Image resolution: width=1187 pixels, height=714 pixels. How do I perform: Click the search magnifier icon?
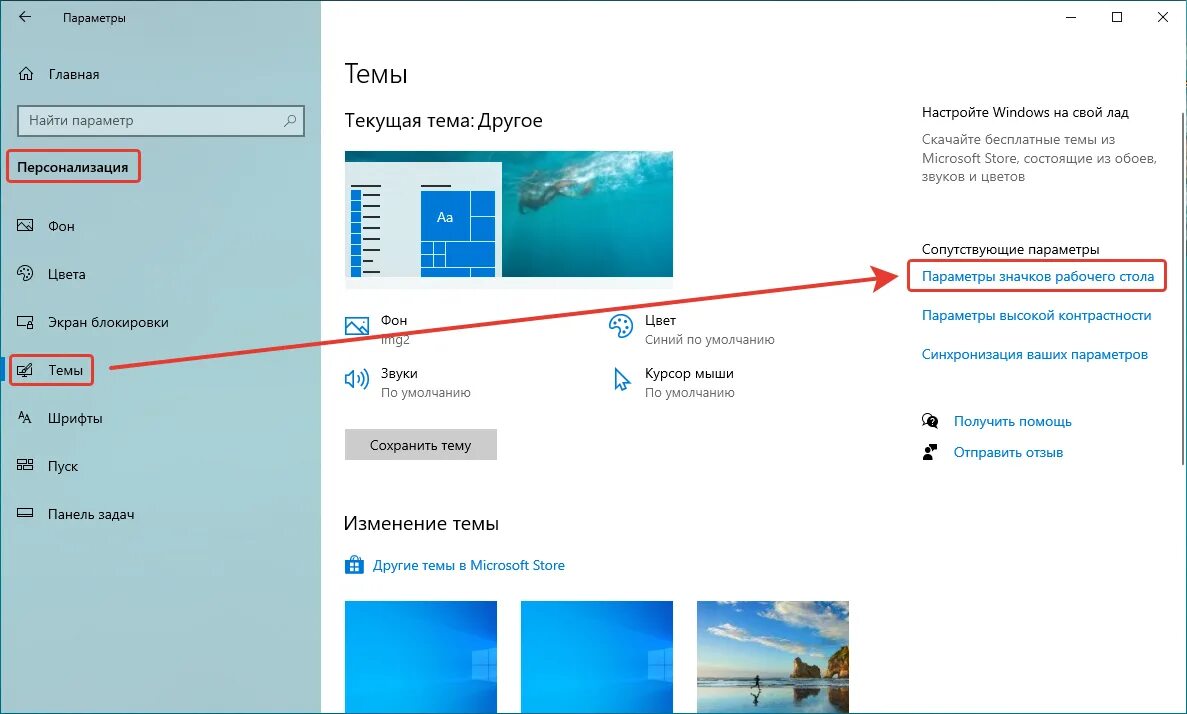[290, 120]
